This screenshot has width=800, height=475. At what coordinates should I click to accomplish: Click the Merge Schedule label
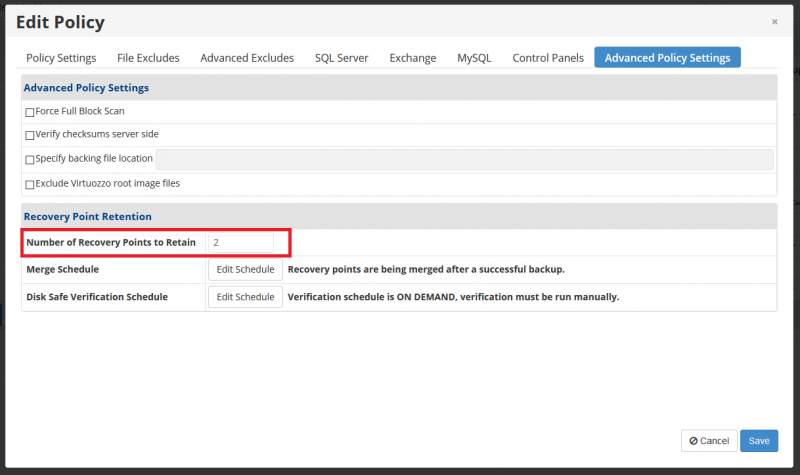pyautogui.click(x=63, y=269)
